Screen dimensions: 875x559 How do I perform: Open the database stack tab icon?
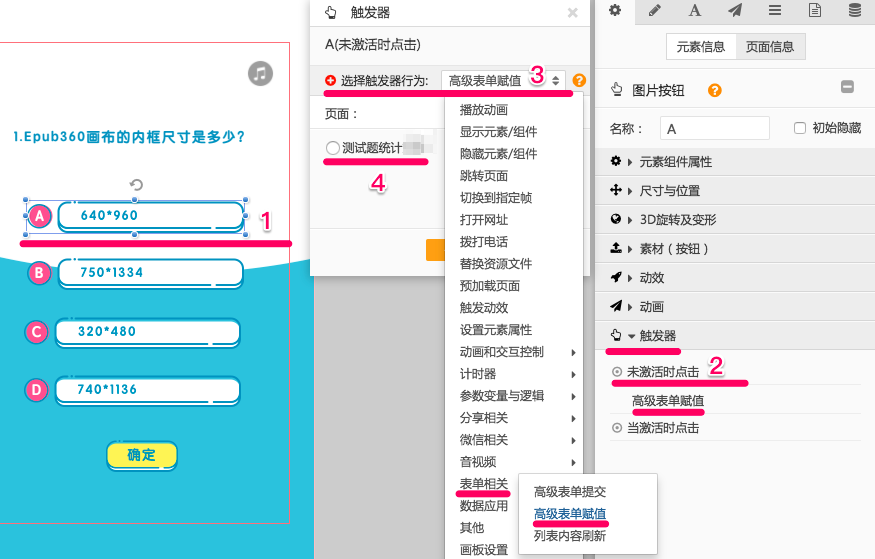click(854, 11)
